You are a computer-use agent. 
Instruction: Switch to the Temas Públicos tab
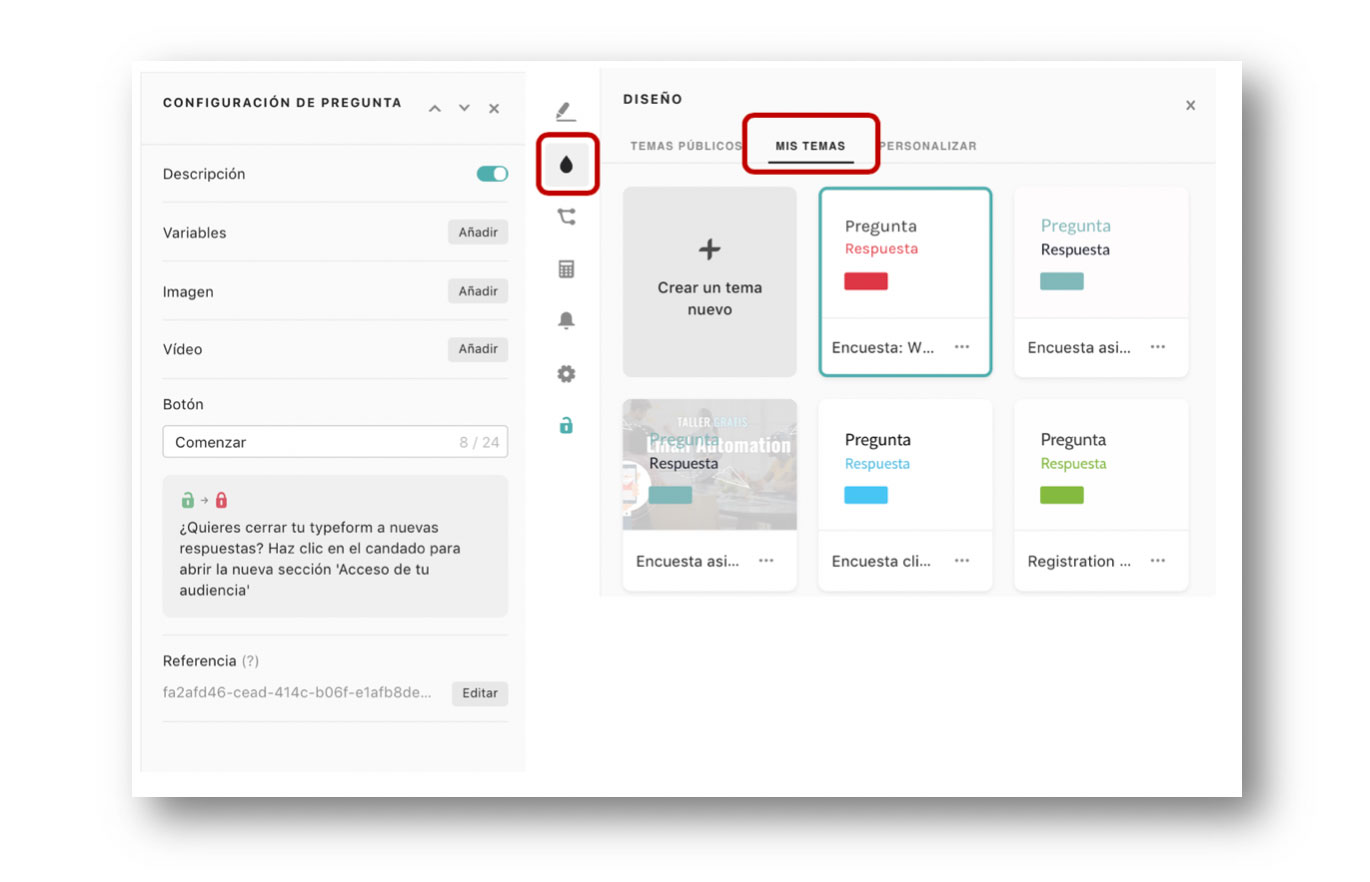684,145
